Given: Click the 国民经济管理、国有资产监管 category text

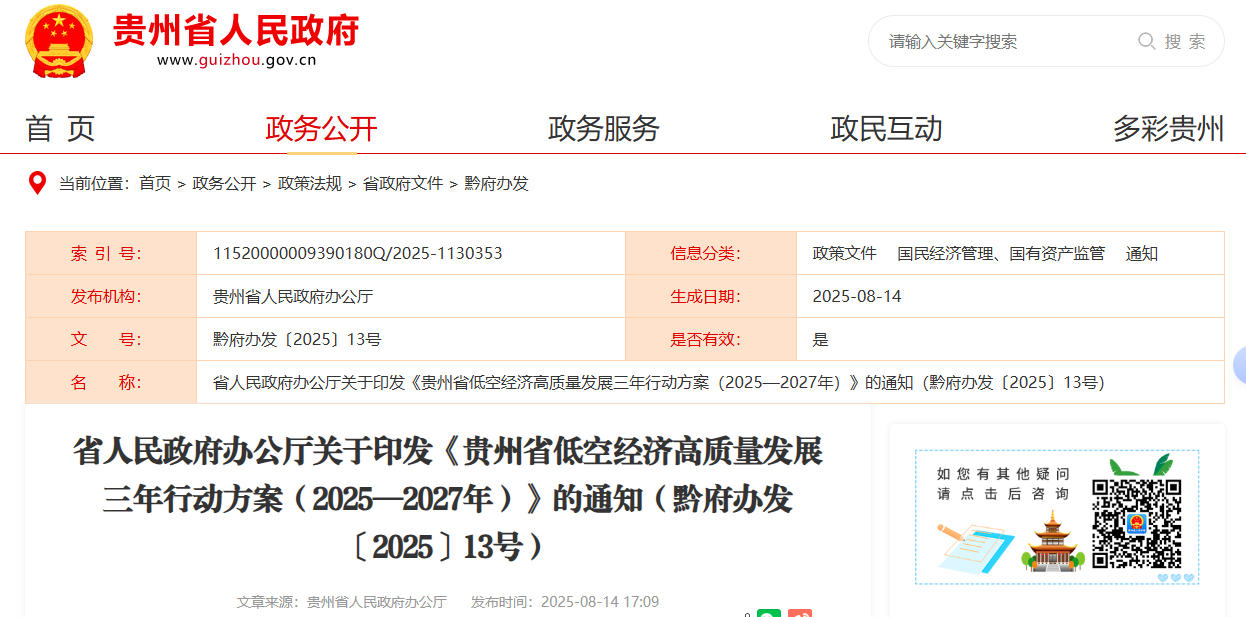Looking at the screenshot, I should tap(1001, 254).
